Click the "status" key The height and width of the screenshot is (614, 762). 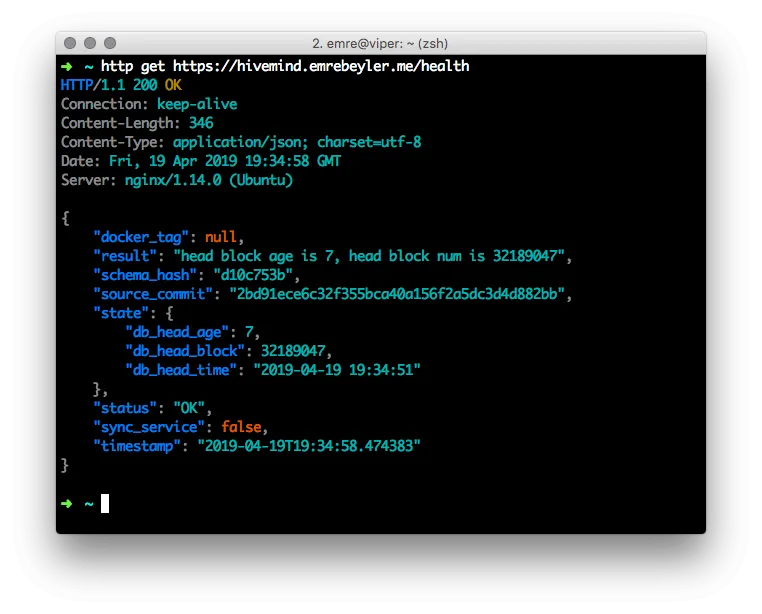click(124, 408)
